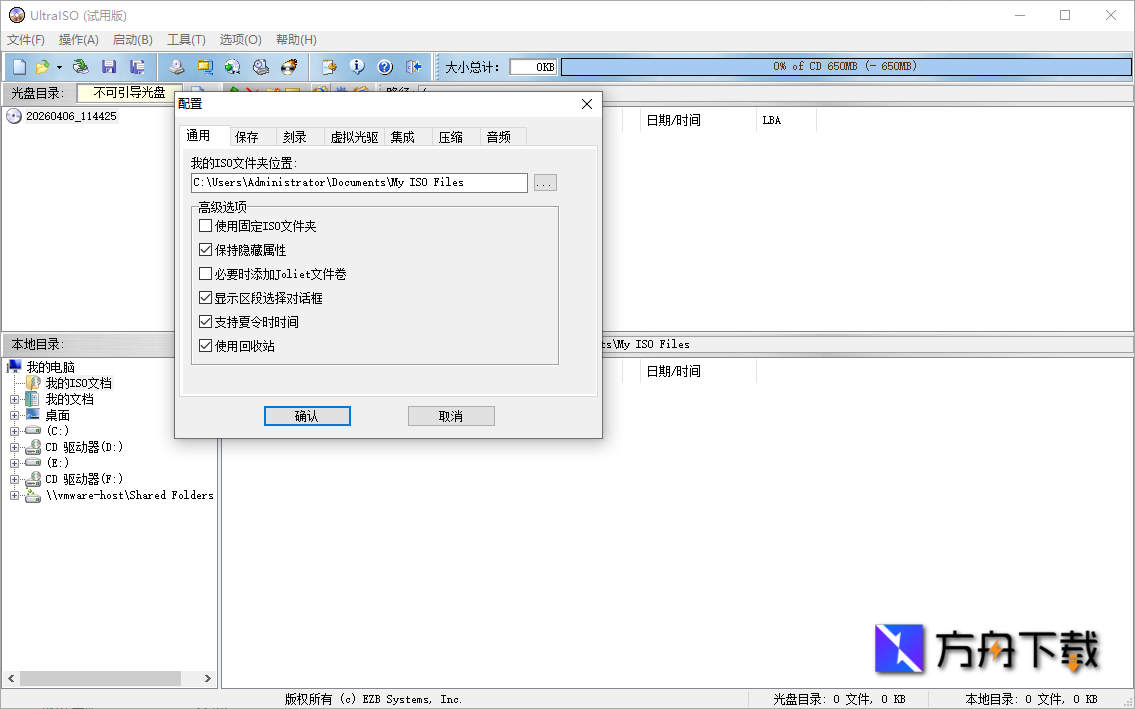Screen dimensions: 1135x709
Task: Uncheck 保持隐藏属性 option
Action: [x=206, y=249]
